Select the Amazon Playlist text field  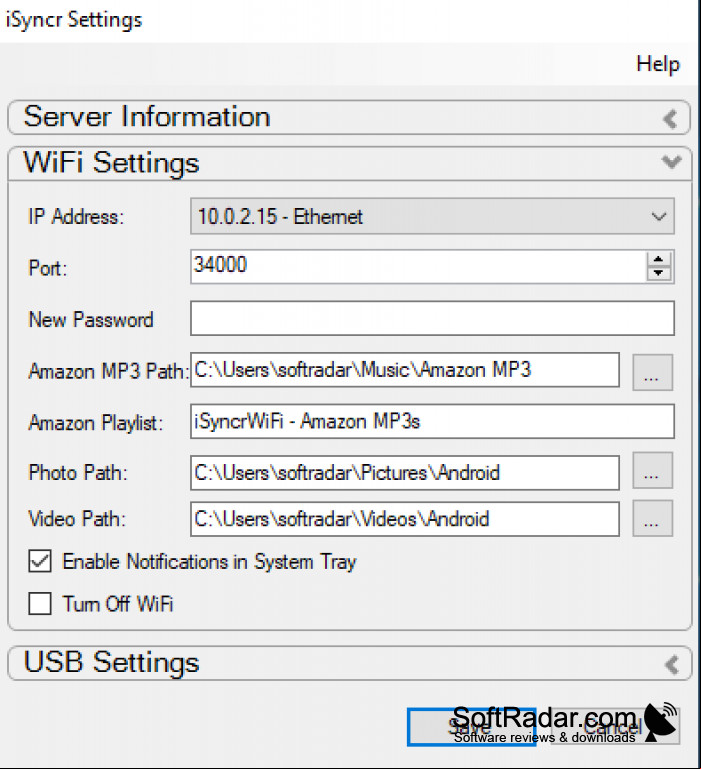[432, 421]
